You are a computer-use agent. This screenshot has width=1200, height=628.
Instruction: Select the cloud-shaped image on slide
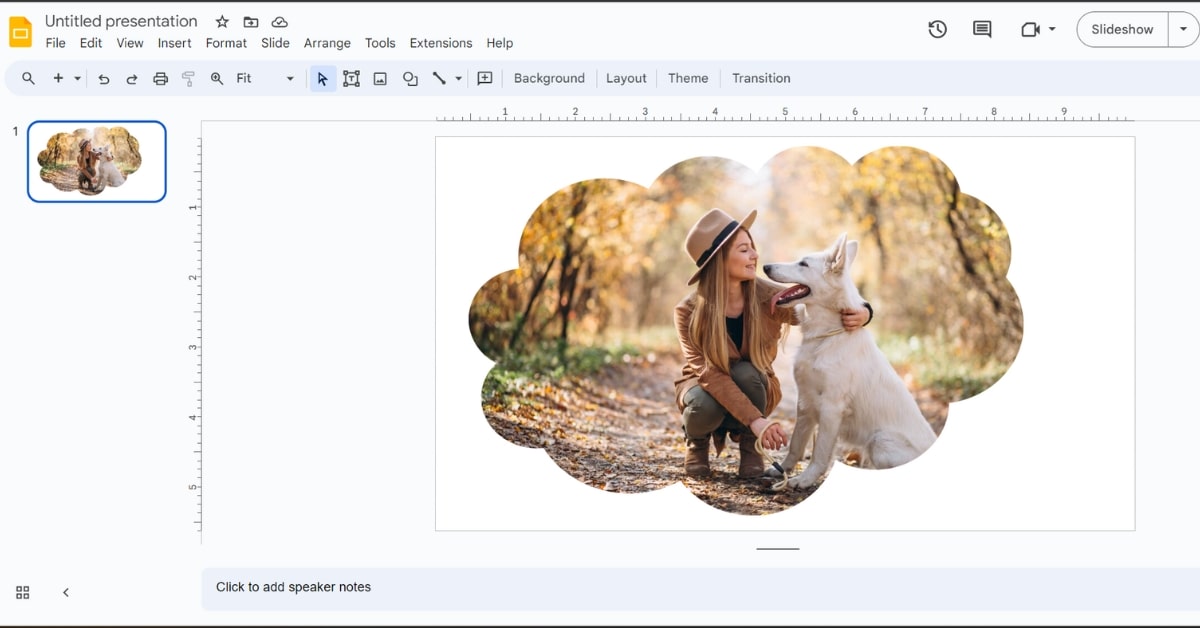click(x=746, y=330)
